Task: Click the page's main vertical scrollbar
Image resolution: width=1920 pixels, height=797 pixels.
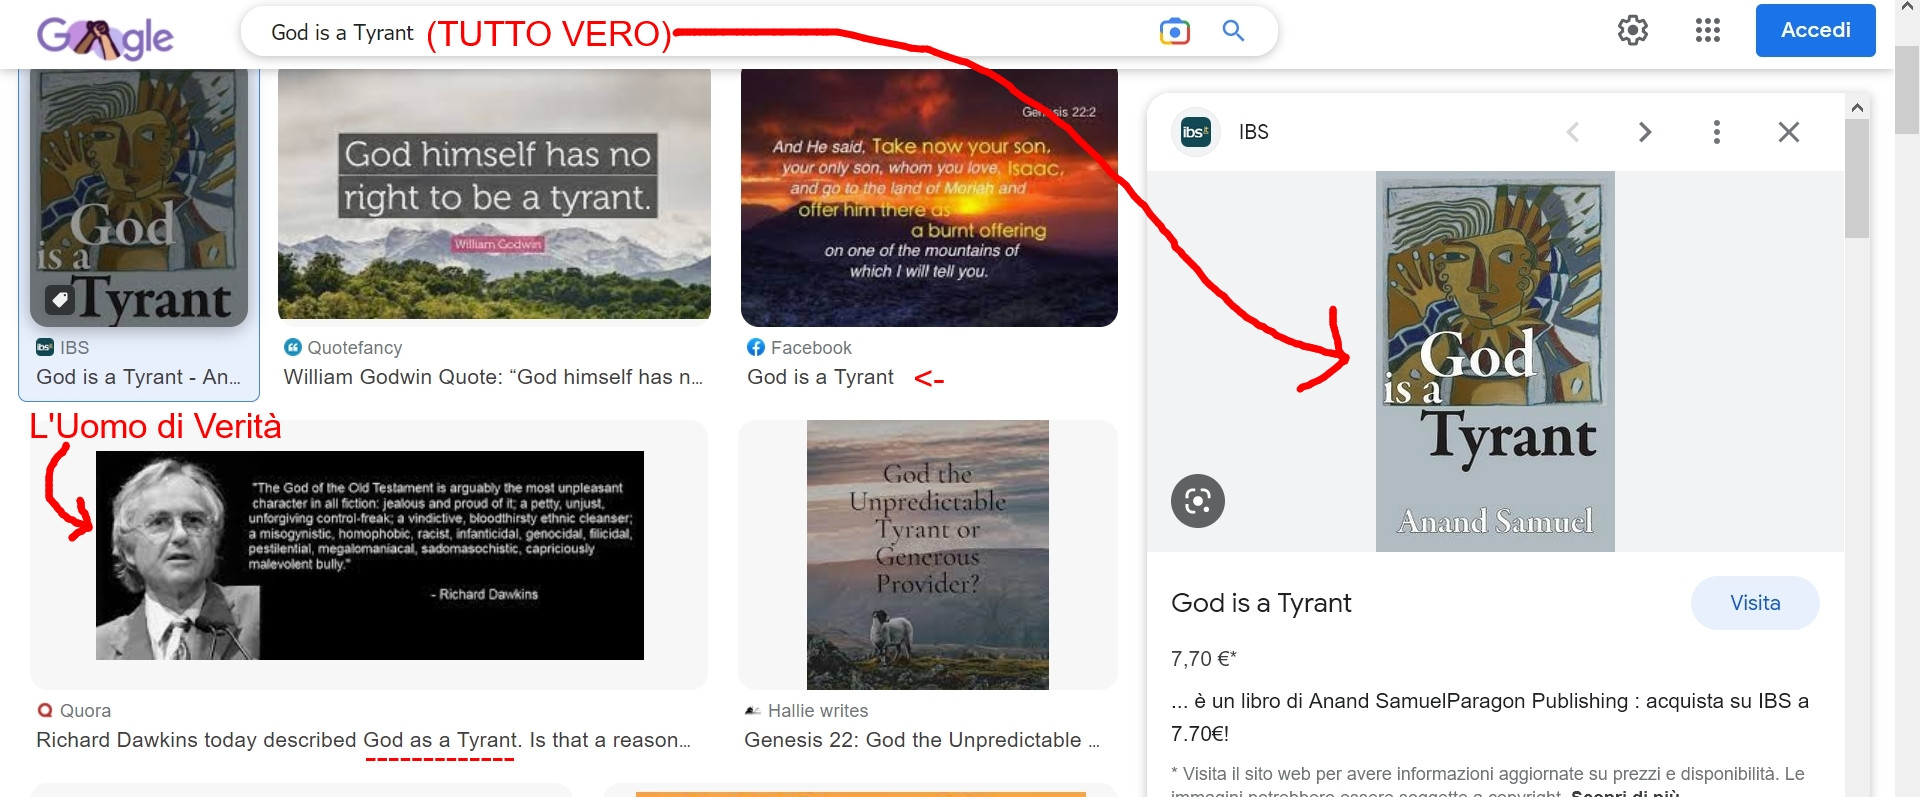Action: click(1907, 90)
